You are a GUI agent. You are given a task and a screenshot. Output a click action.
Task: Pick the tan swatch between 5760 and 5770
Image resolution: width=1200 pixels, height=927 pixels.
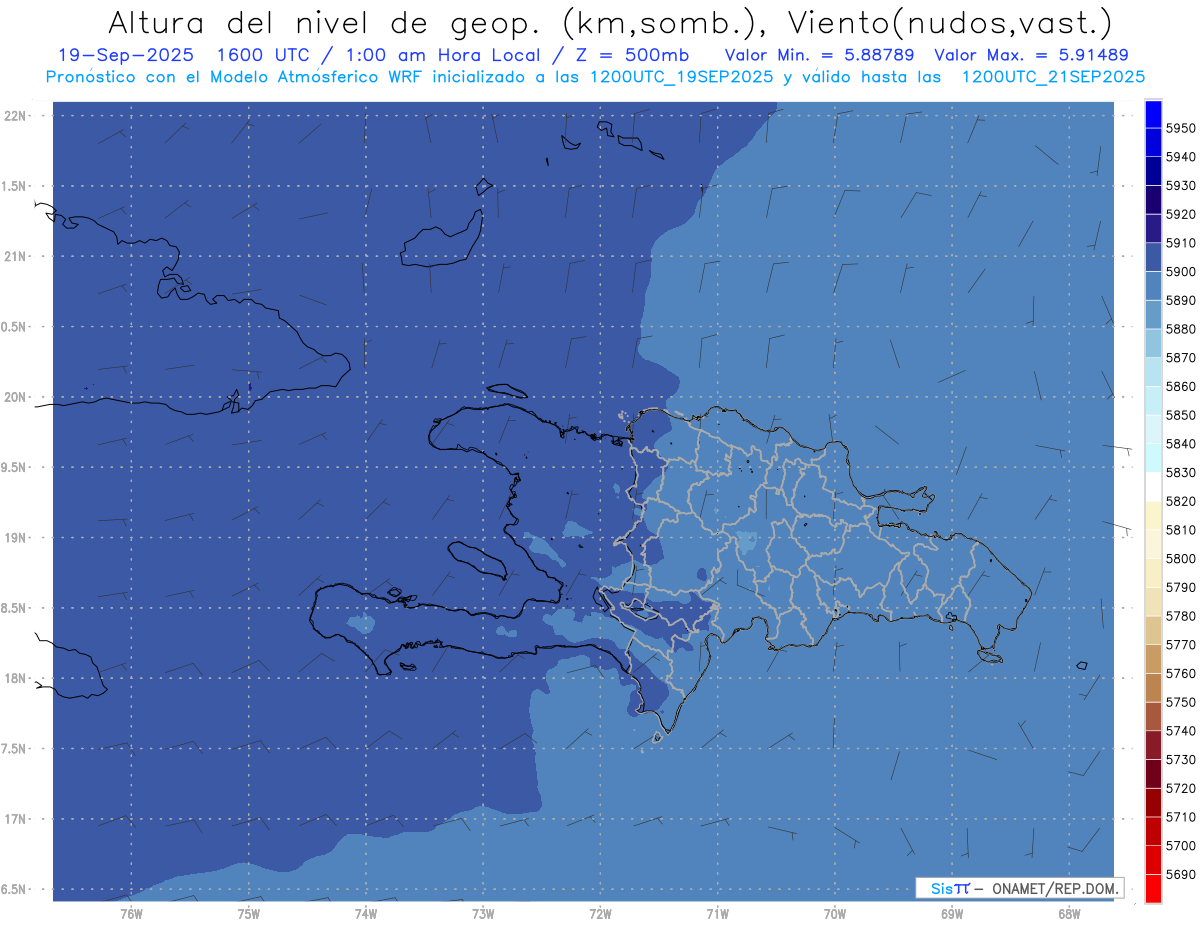coord(1153,659)
